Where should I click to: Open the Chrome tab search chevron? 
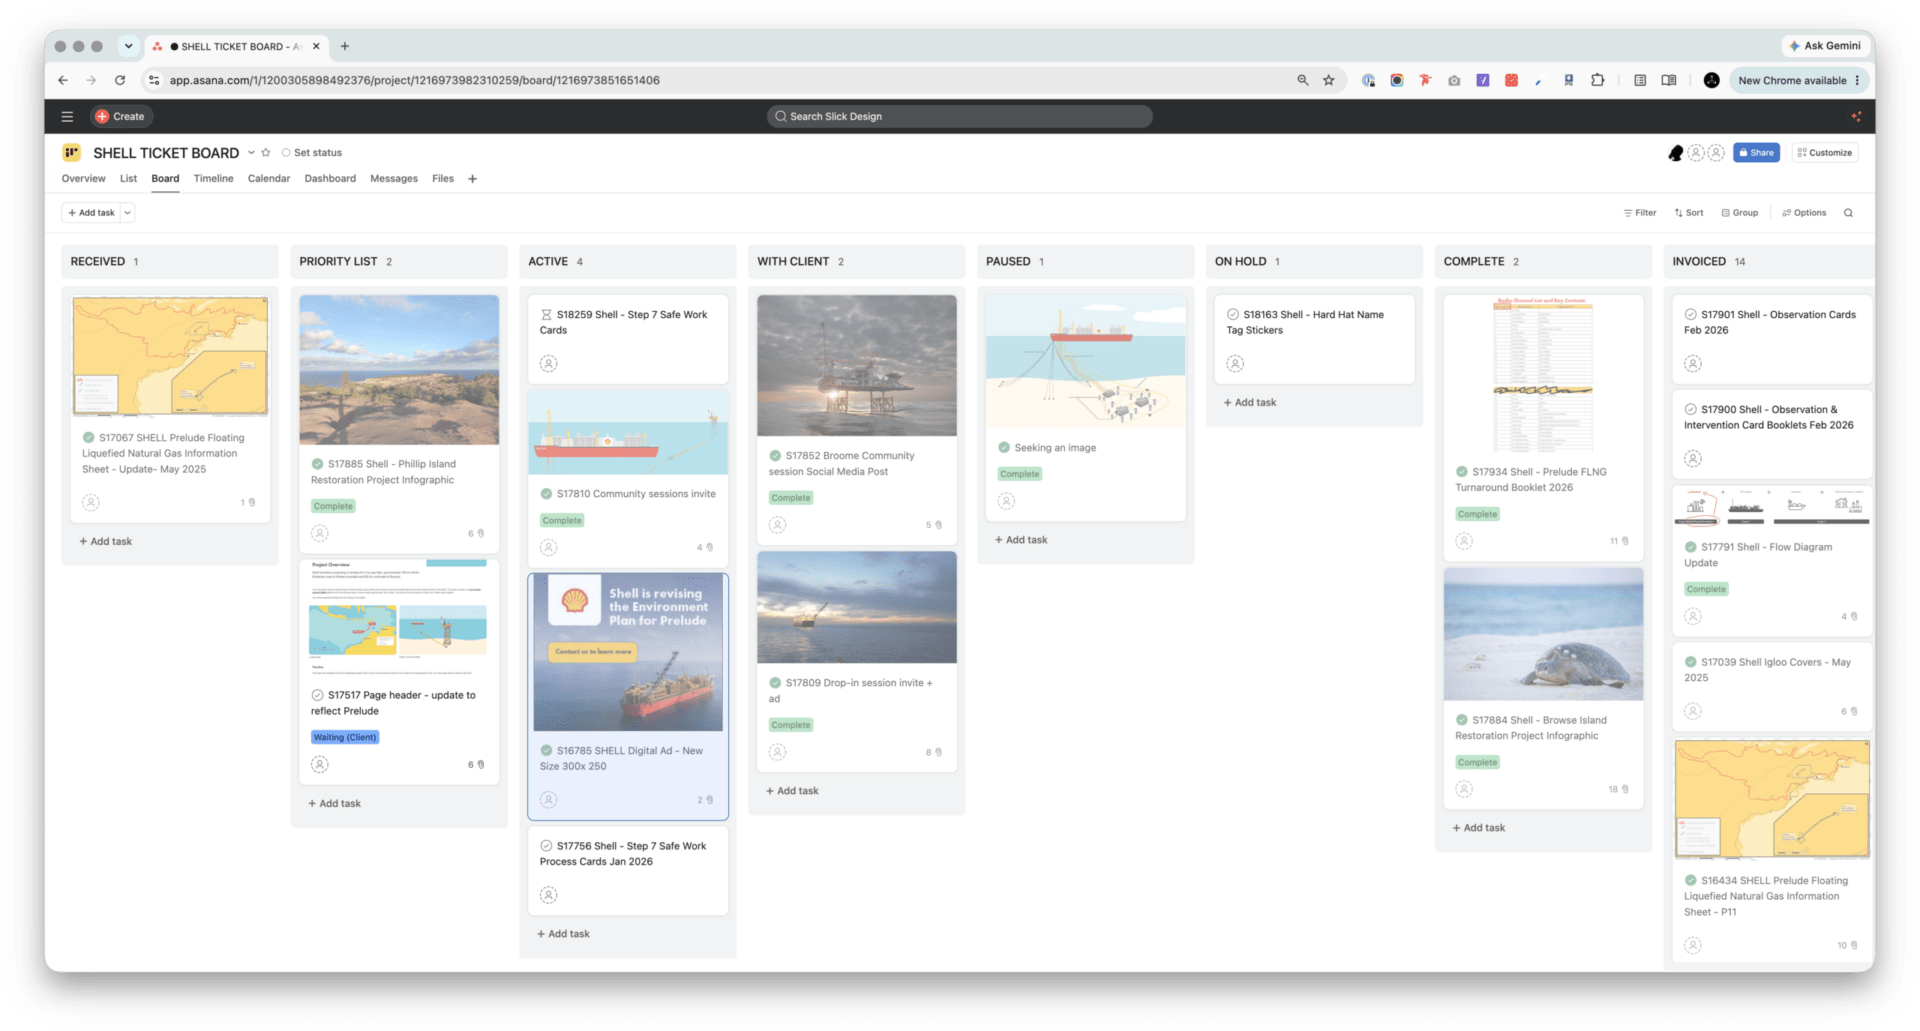coord(128,46)
